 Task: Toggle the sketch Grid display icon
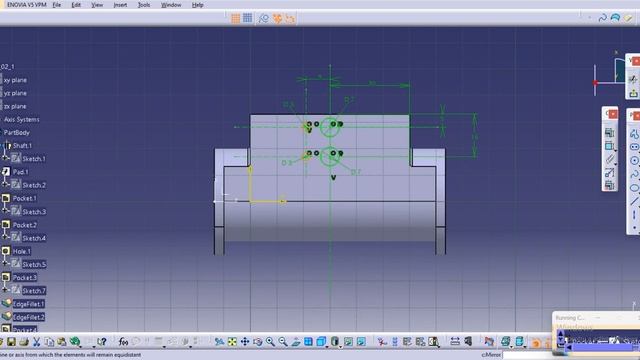coord(236,18)
